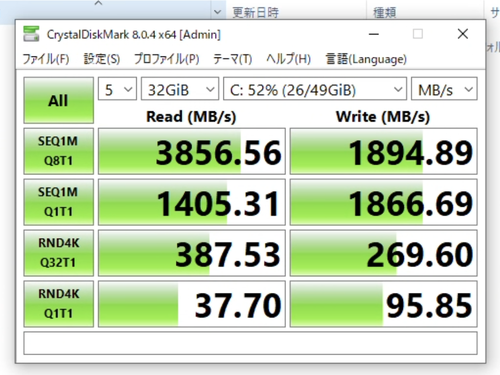The width and height of the screenshot is (500, 375).
Task: Open the test size dropdown showing 32GiB
Action: point(180,89)
